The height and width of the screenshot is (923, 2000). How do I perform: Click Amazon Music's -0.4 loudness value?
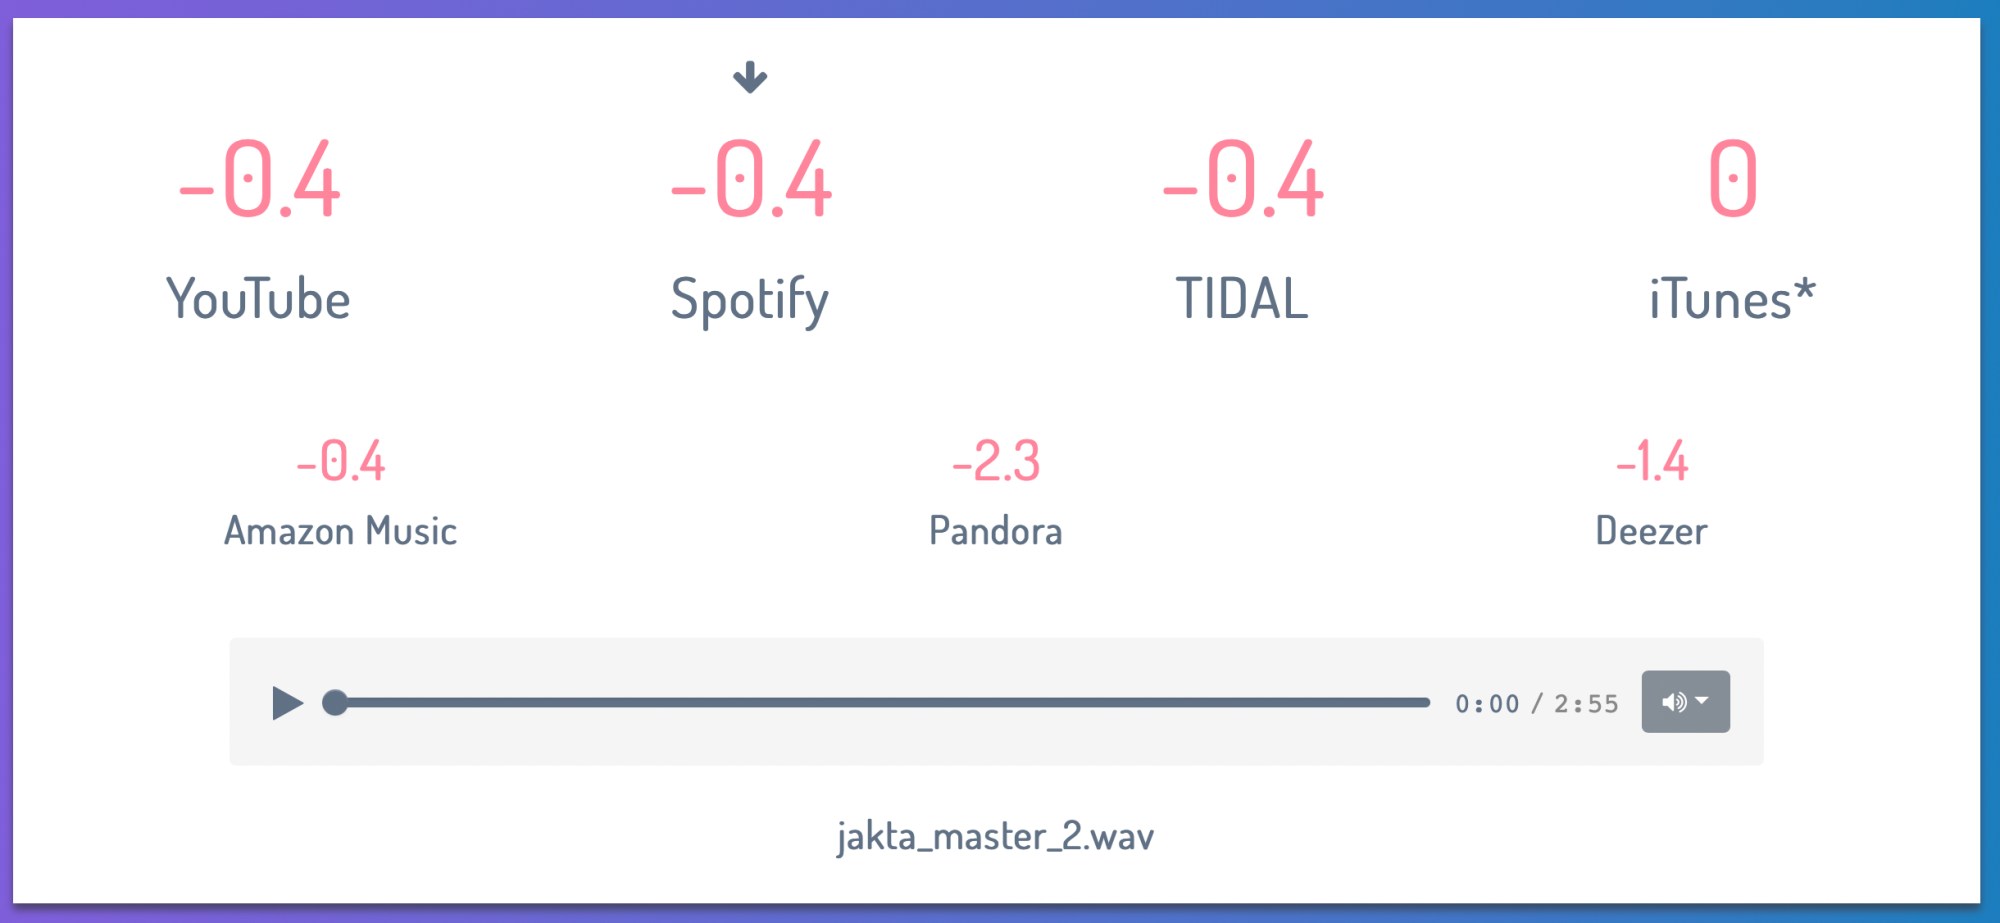click(x=341, y=462)
